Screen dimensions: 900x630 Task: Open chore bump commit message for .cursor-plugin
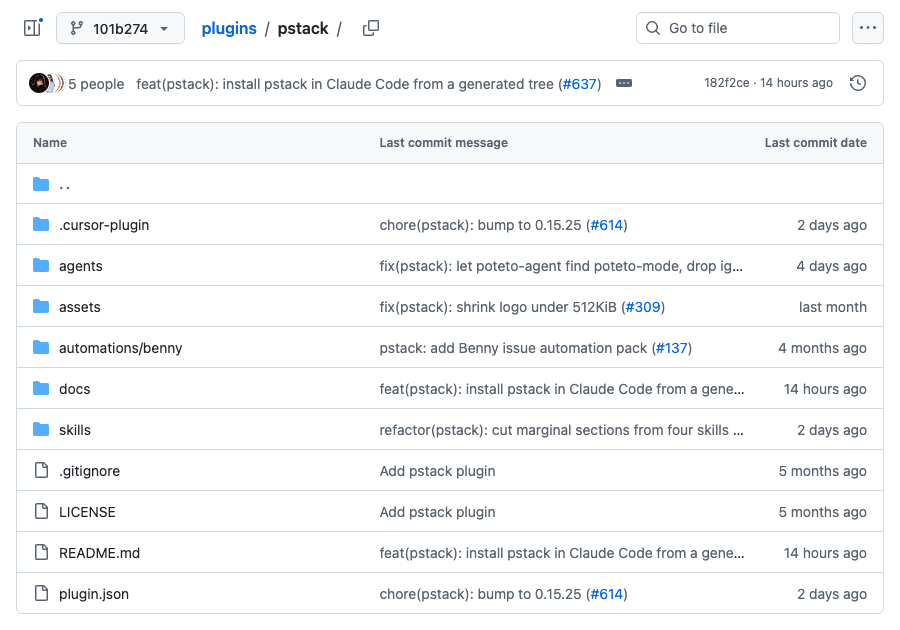(x=480, y=225)
